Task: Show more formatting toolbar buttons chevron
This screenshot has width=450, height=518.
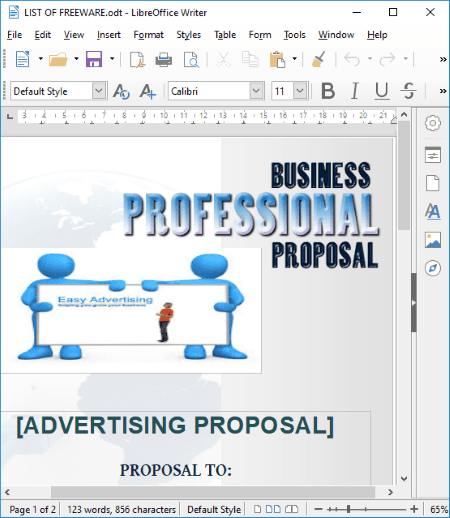Action: click(x=443, y=91)
